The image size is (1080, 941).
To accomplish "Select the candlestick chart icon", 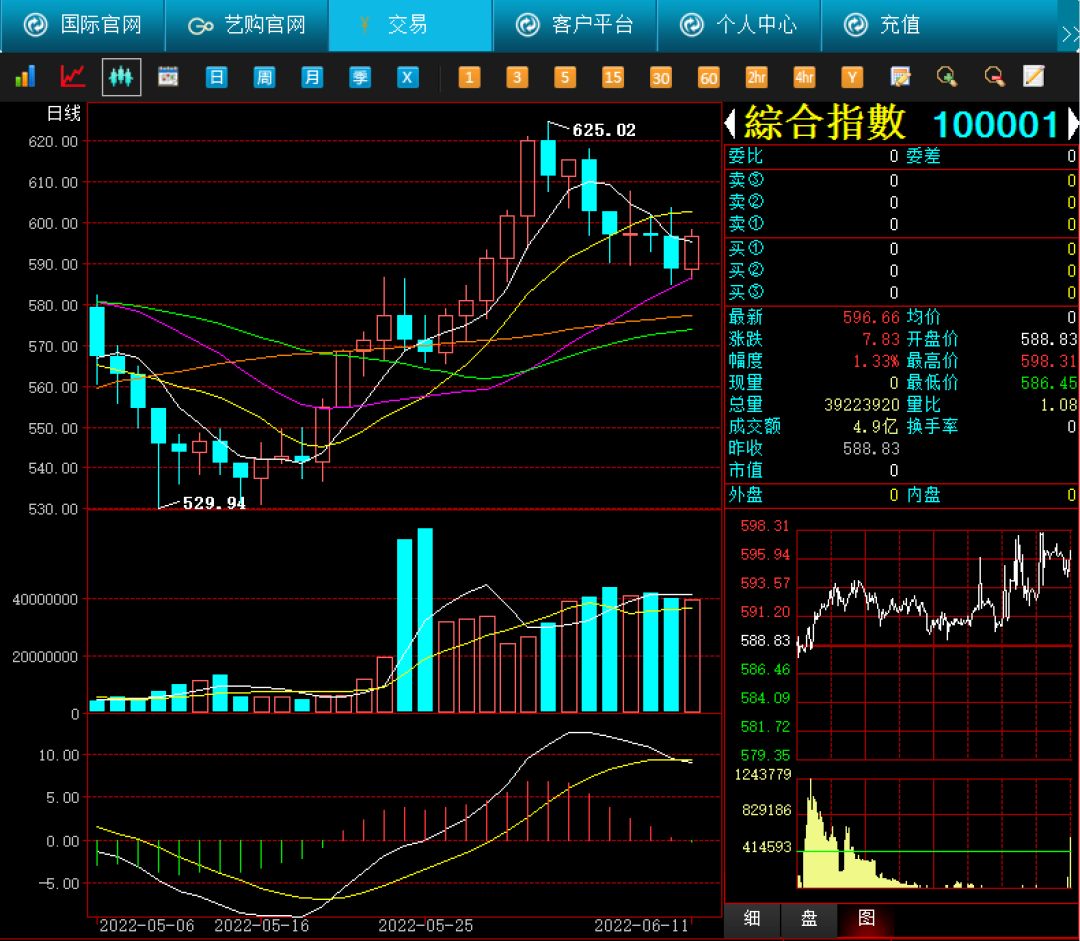I will pyautogui.click(x=121, y=76).
